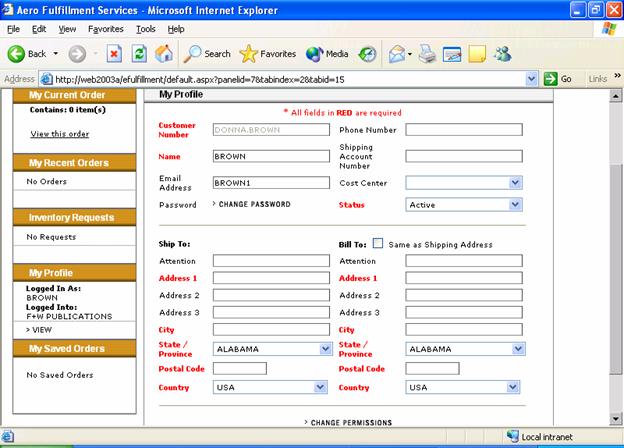This screenshot has height=448, width=624.
Task: Click the status bar page icon
Action: click(x=8, y=436)
